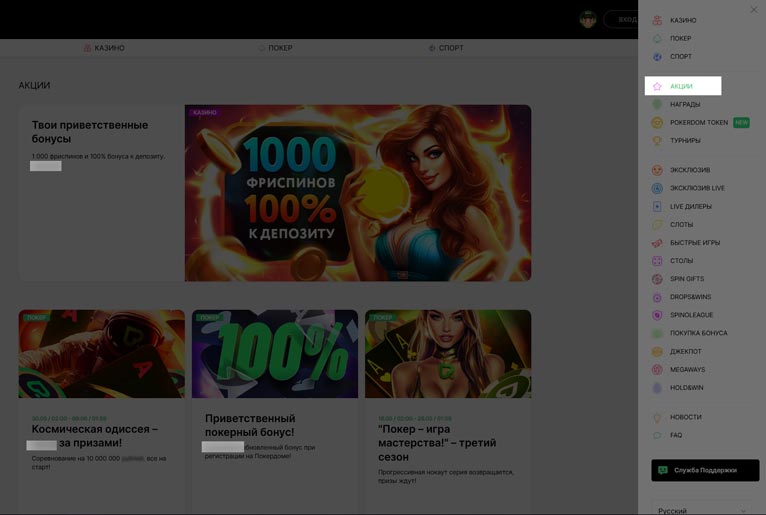The width and height of the screenshot is (766, 515).
Task: Click the Spin Gifts icon
Action: [657, 279]
